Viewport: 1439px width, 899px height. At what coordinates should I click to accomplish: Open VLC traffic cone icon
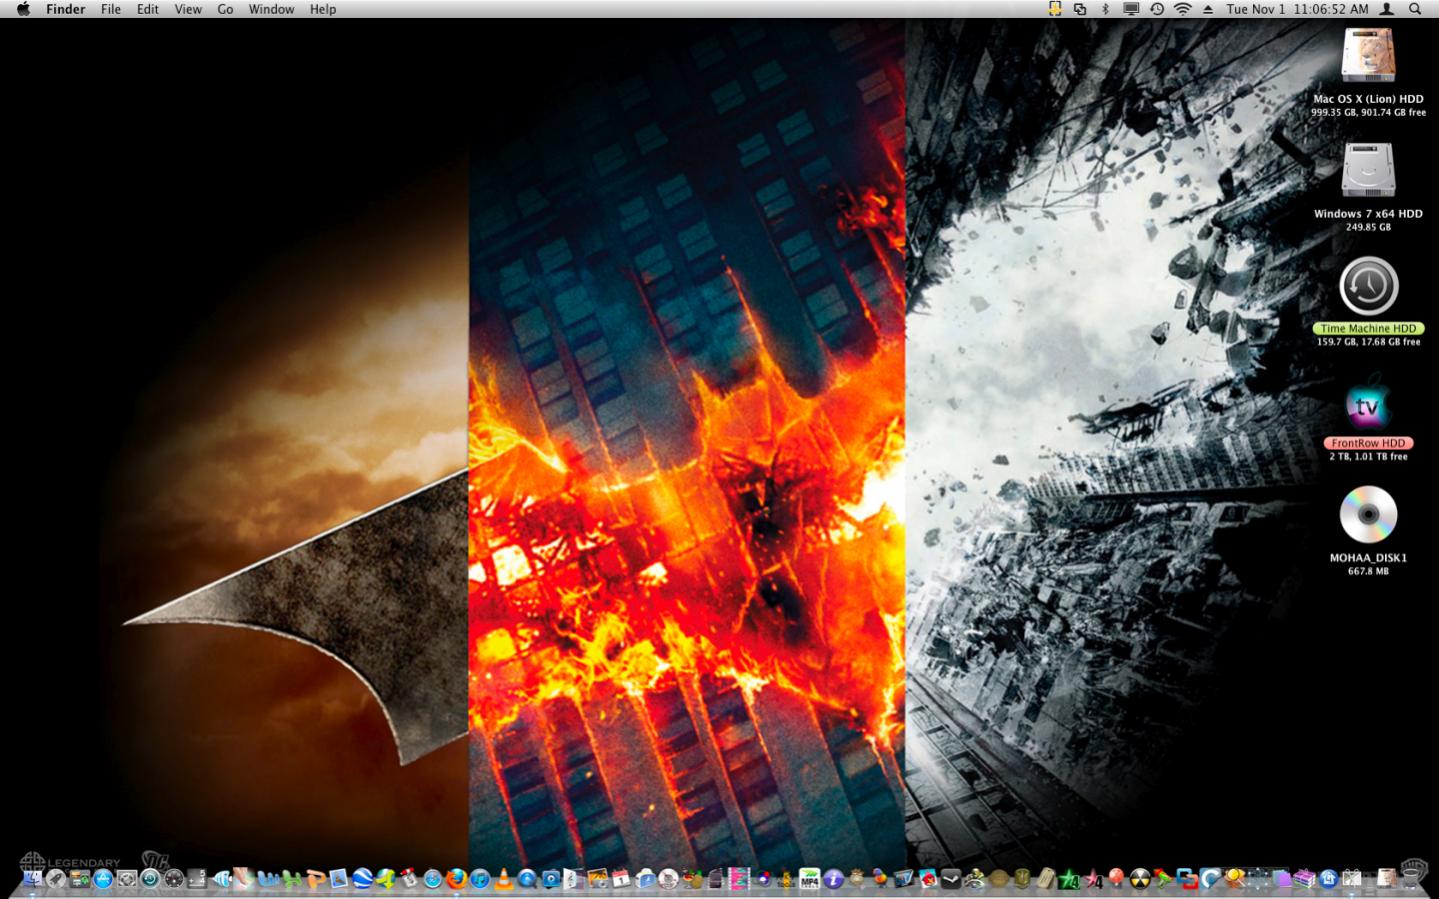pyautogui.click(x=503, y=879)
